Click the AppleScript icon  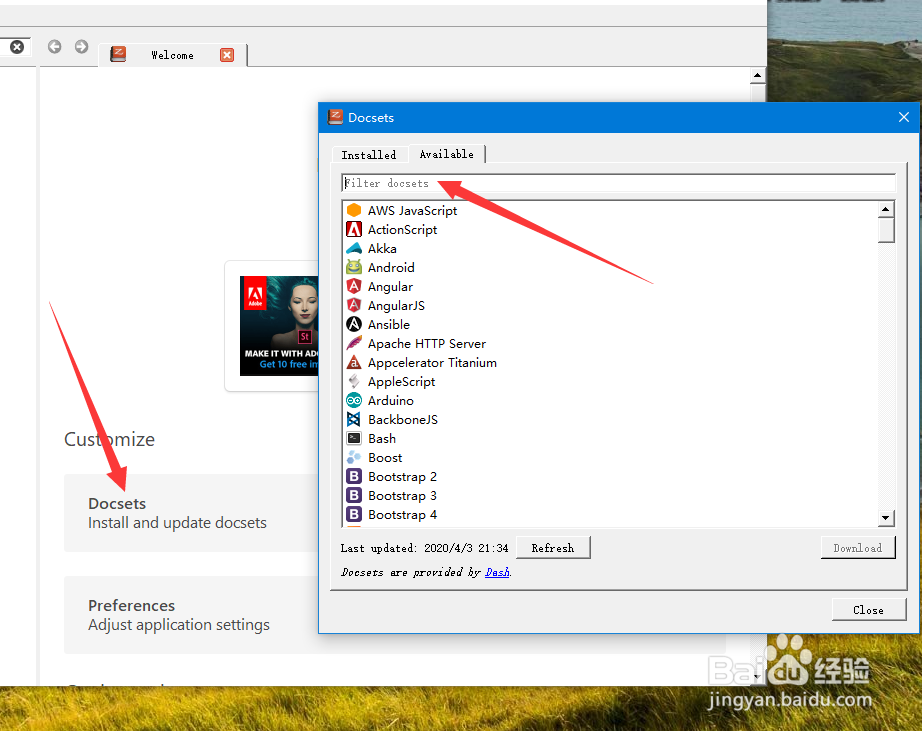[x=353, y=381]
